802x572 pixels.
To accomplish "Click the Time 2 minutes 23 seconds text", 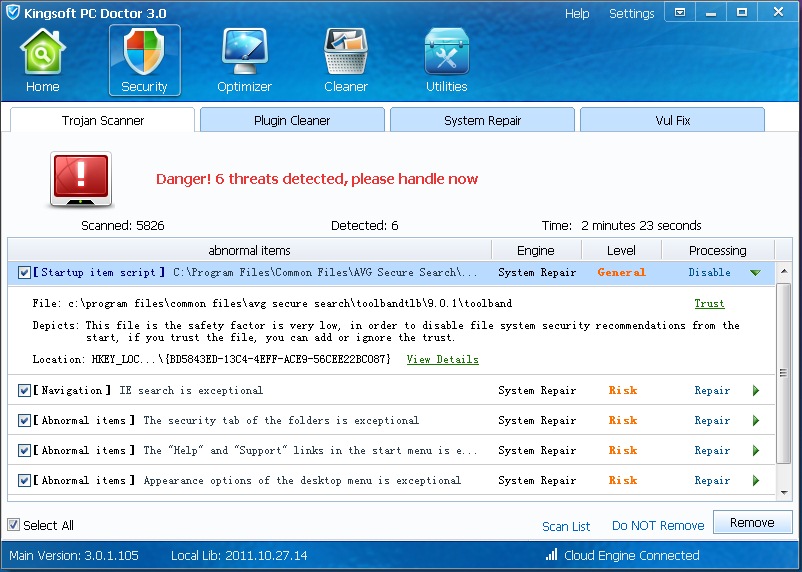I will click(x=621, y=226).
